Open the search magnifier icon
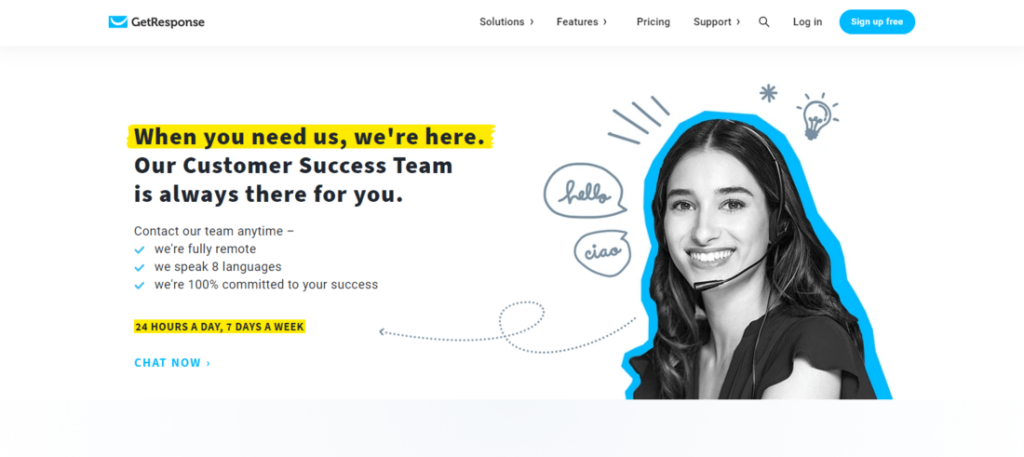 [x=763, y=22]
